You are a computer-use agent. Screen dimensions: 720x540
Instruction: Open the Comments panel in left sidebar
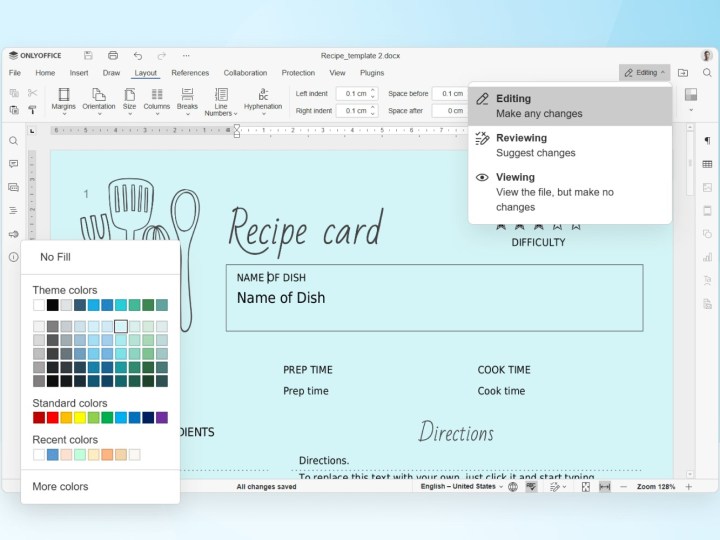click(x=14, y=164)
